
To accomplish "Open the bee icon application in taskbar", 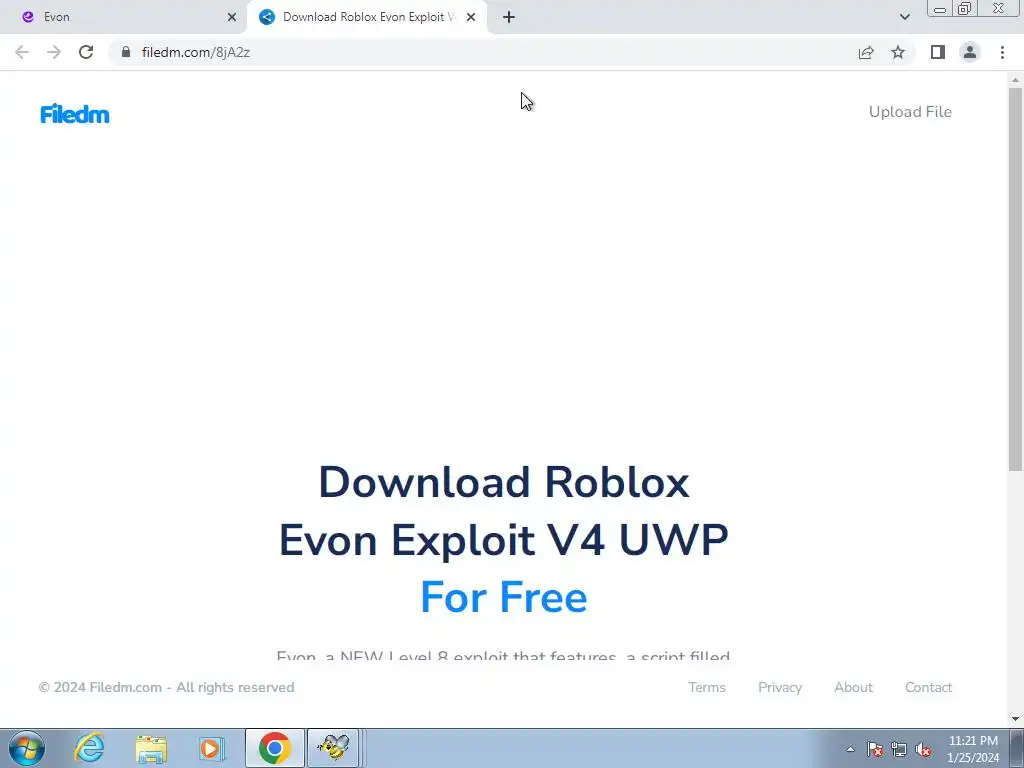I will click(x=334, y=748).
